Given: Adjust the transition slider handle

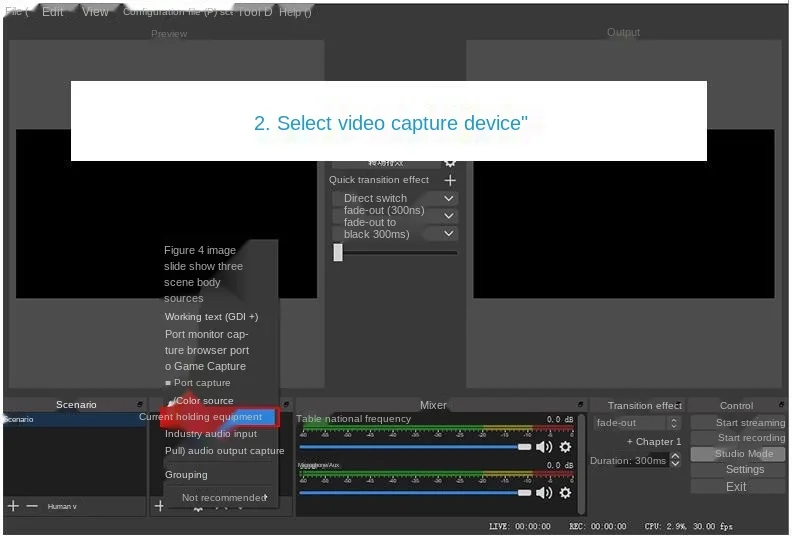Looking at the screenshot, I should pos(338,252).
